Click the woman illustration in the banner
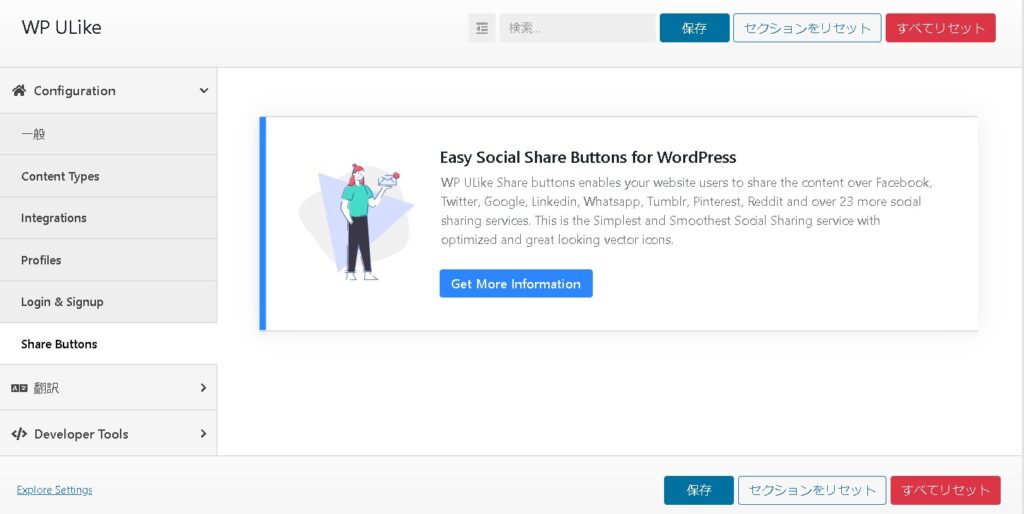This screenshot has width=1024, height=514. tap(357, 221)
